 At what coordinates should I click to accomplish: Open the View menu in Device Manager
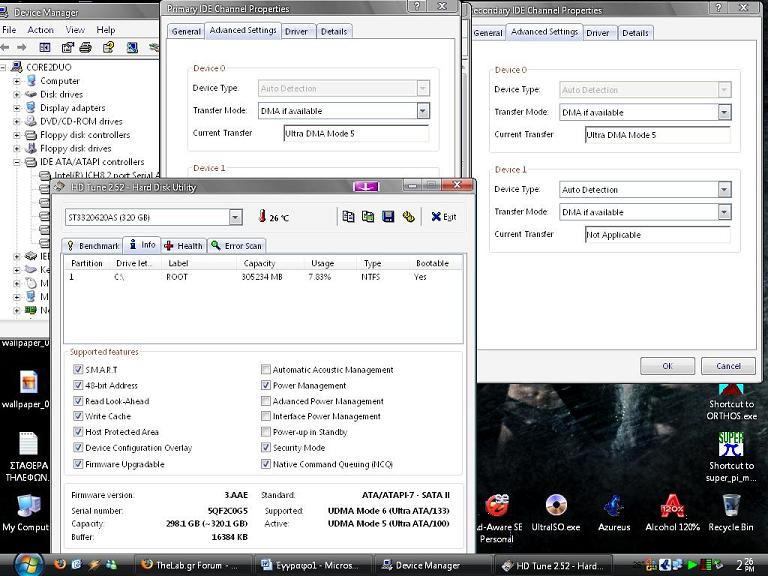coord(75,30)
